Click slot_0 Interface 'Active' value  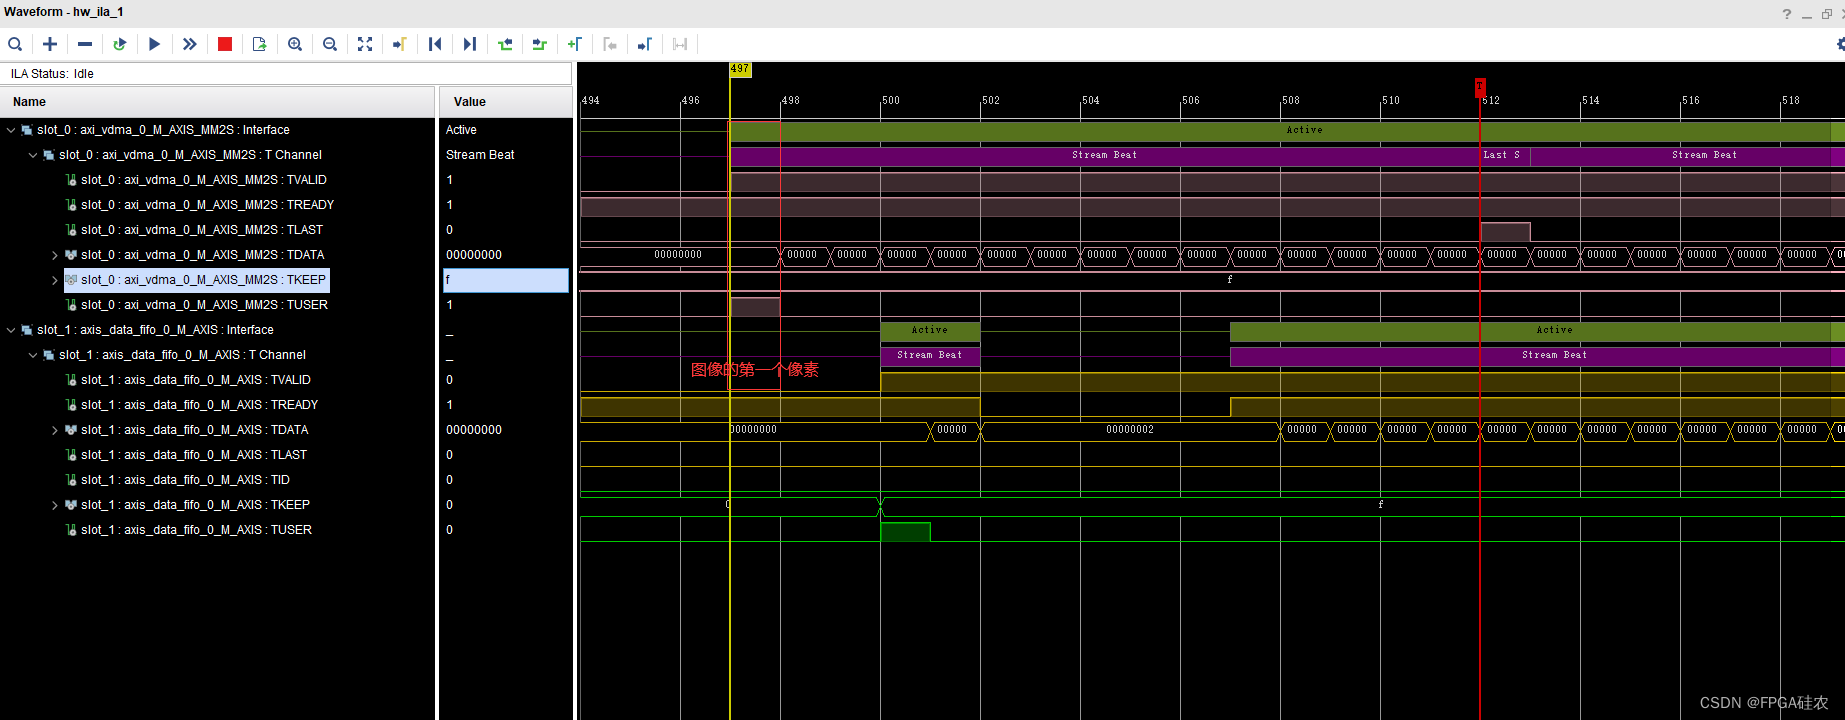point(461,130)
